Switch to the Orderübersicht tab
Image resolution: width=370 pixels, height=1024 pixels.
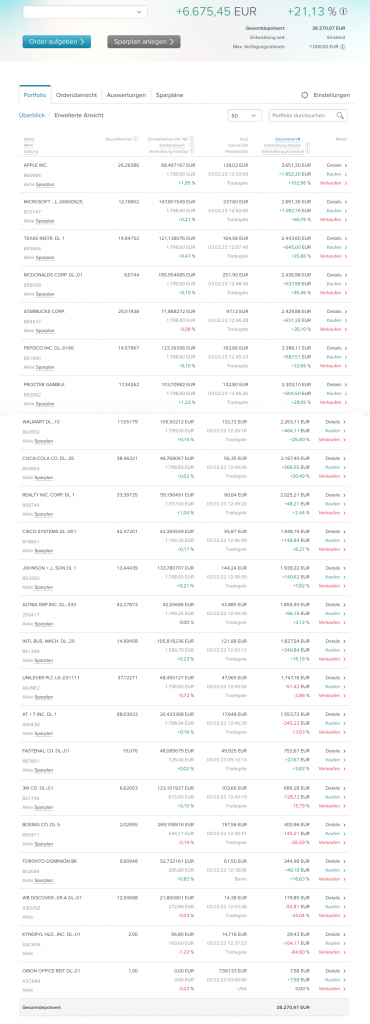pyautogui.click(x=76, y=95)
